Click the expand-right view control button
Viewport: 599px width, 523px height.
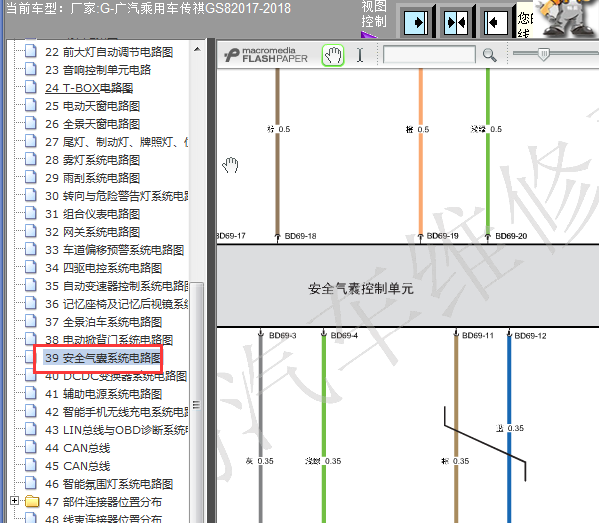[x=416, y=23]
